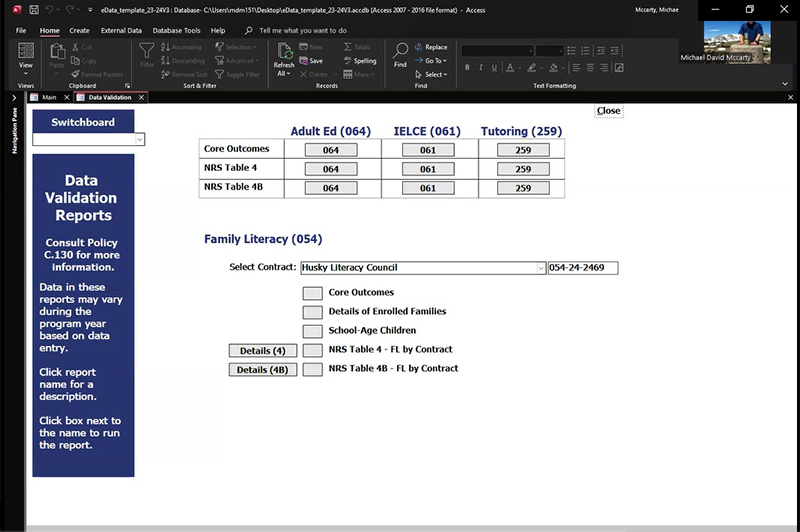The height and width of the screenshot is (532, 800).
Task: Sort Descending from the ribbon
Action: [x=183, y=61]
